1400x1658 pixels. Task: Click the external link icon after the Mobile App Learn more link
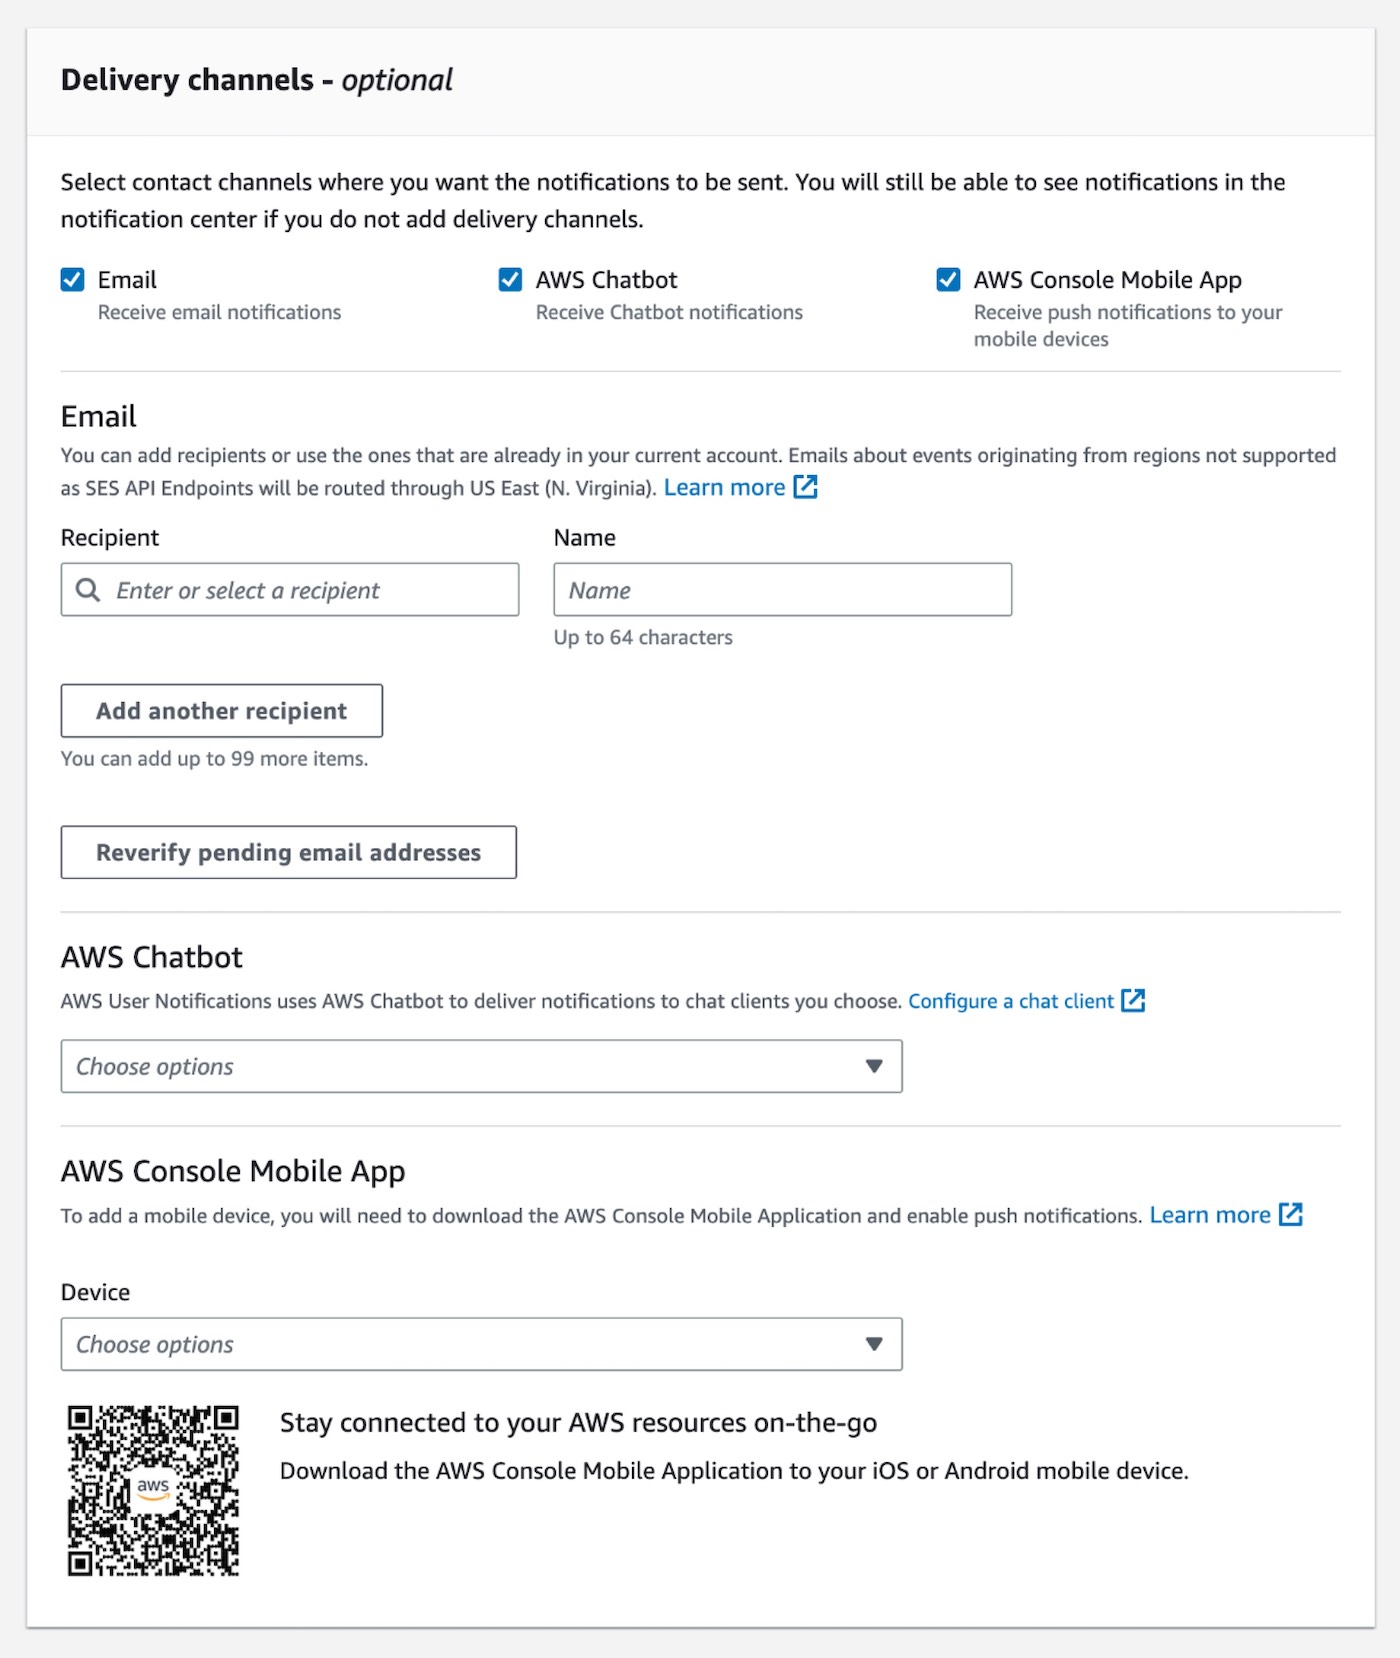tap(1291, 1214)
